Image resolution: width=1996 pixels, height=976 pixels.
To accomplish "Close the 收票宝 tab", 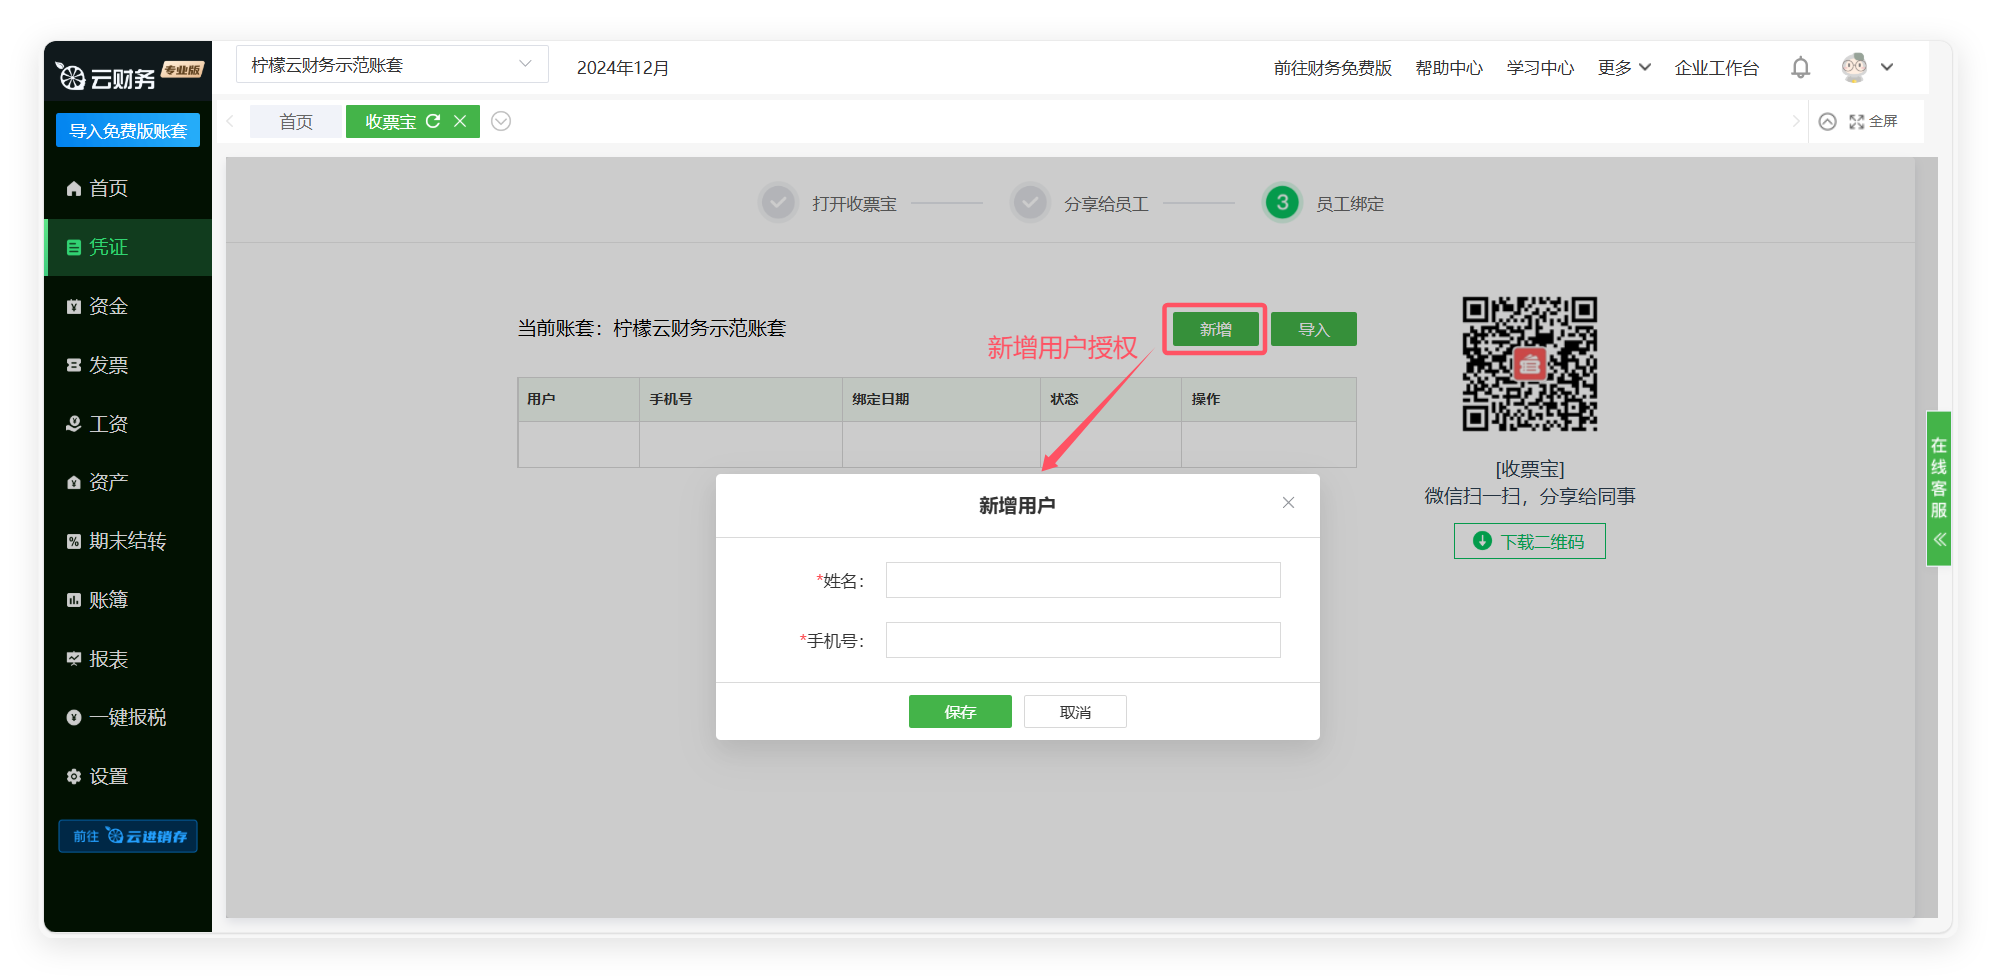I will pyautogui.click(x=460, y=121).
